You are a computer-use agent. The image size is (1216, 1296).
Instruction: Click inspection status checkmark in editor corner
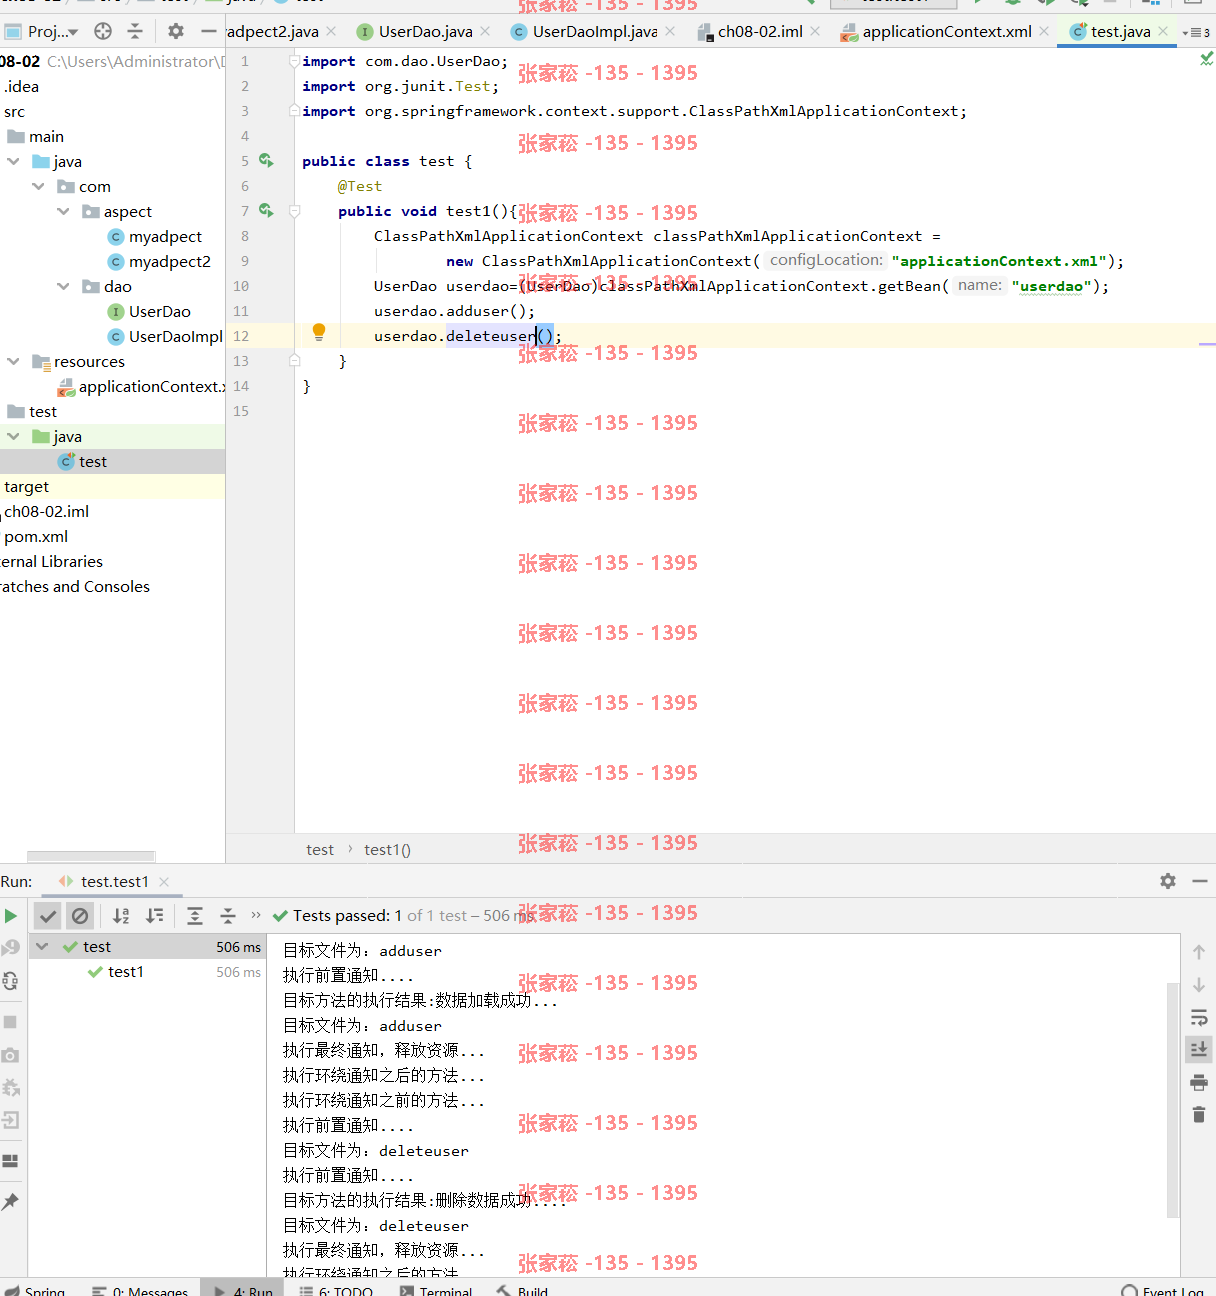(x=1206, y=60)
